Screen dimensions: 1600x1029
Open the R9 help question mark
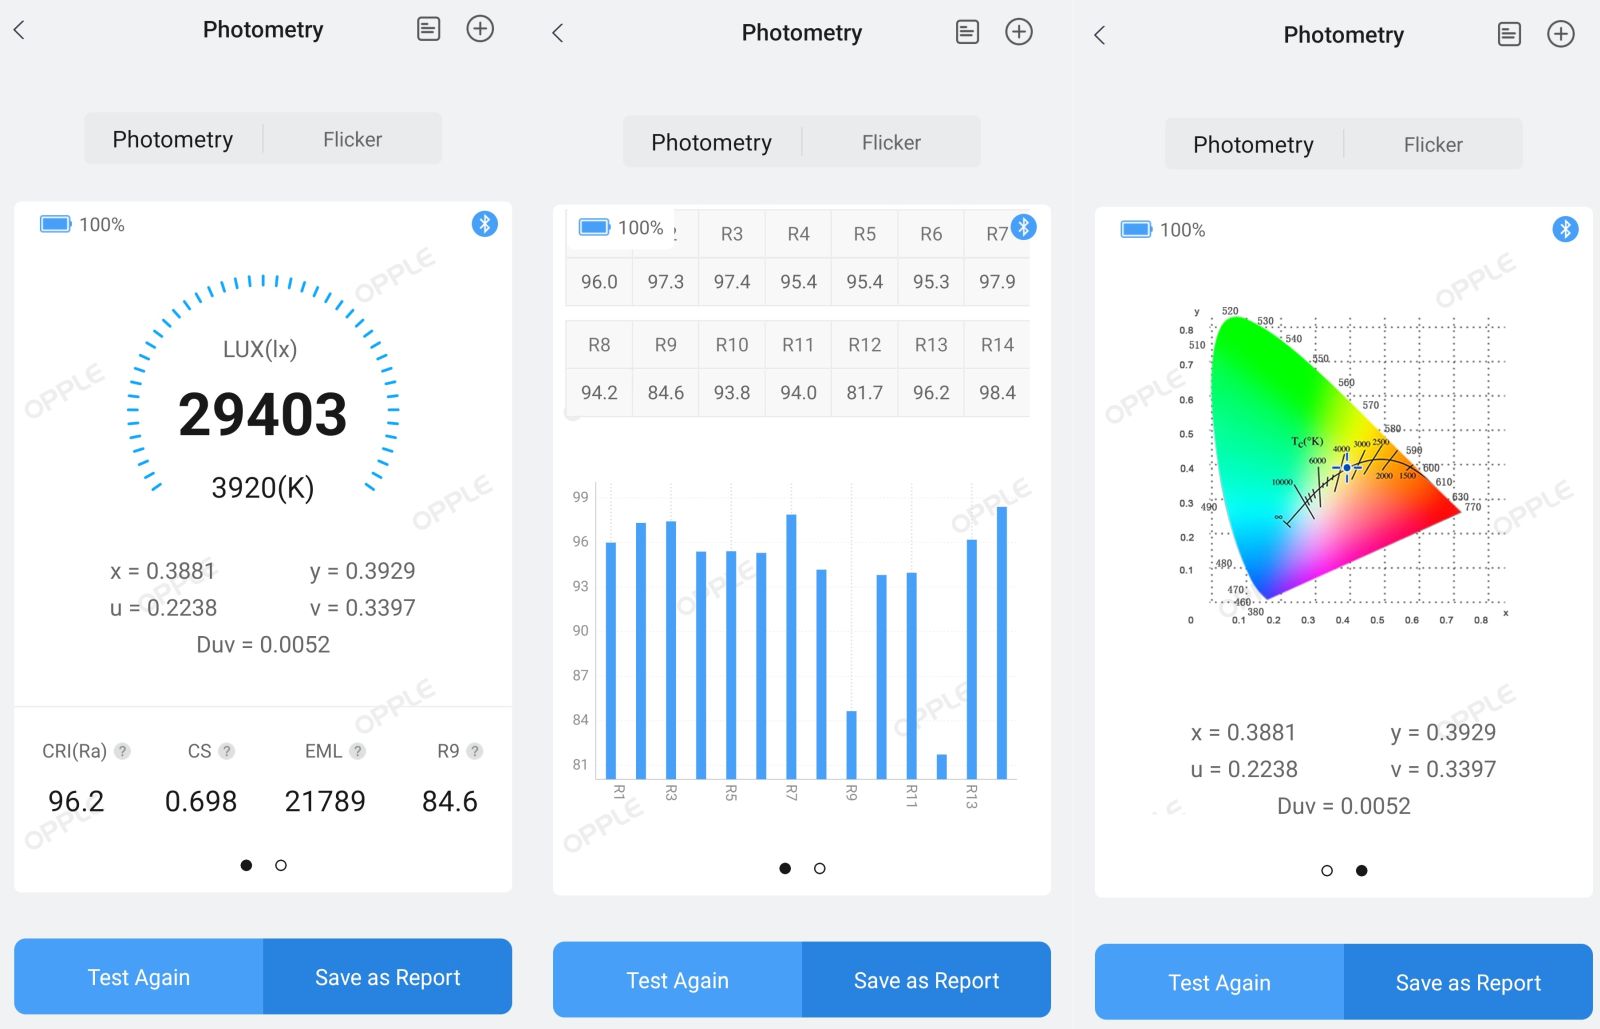pos(474,751)
